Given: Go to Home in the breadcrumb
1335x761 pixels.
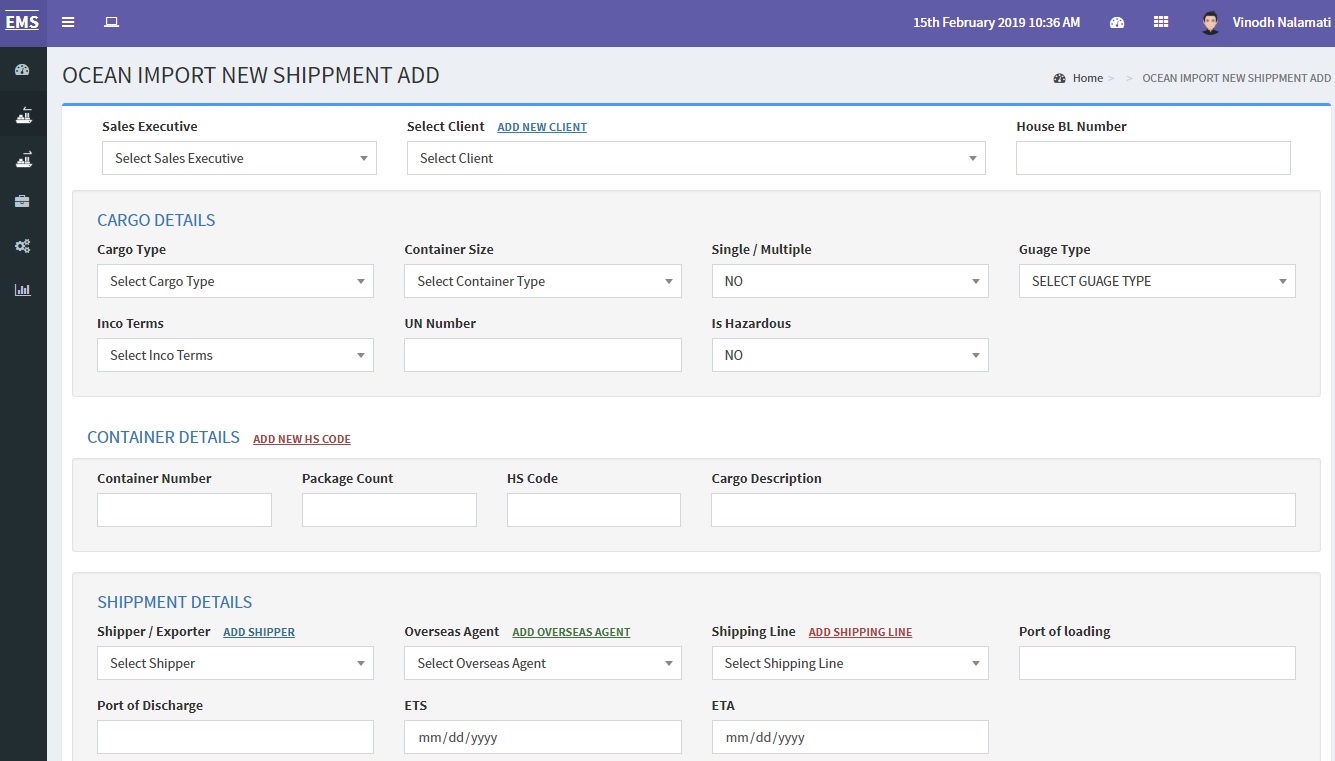Looking at the screenshot, I should tap(1087, 78).
